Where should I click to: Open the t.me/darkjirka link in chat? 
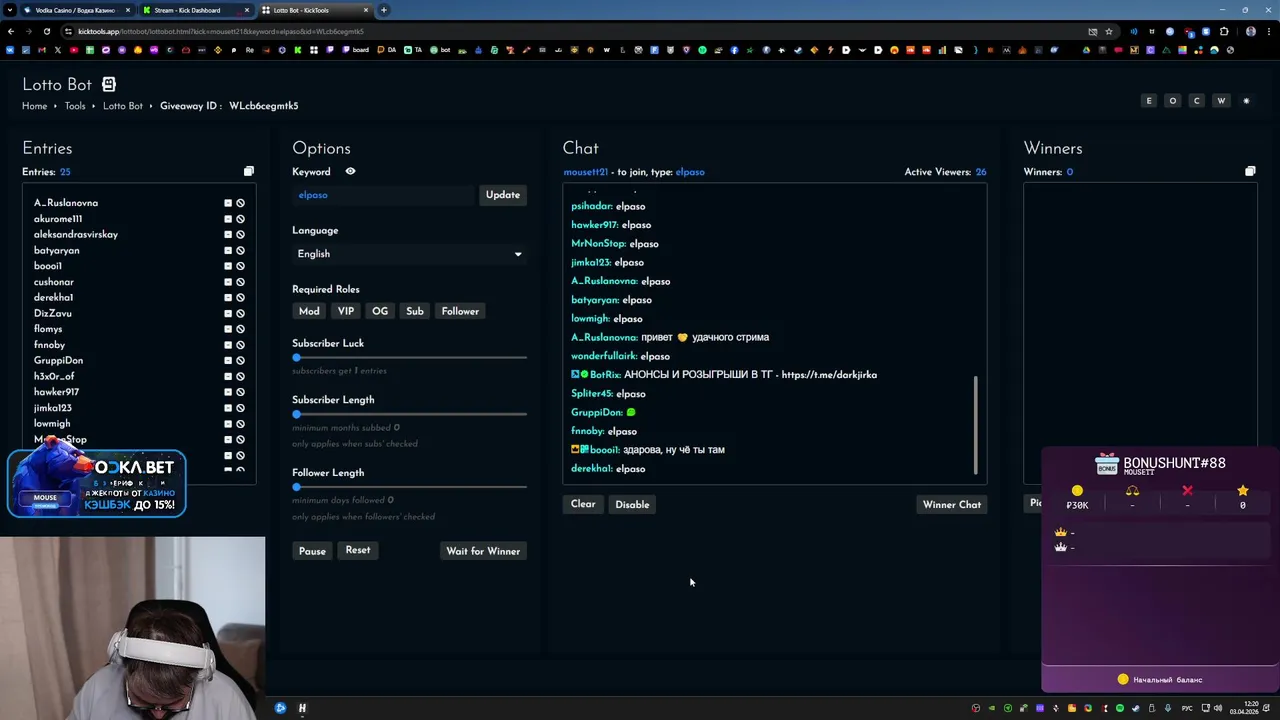tap(829, 375)
